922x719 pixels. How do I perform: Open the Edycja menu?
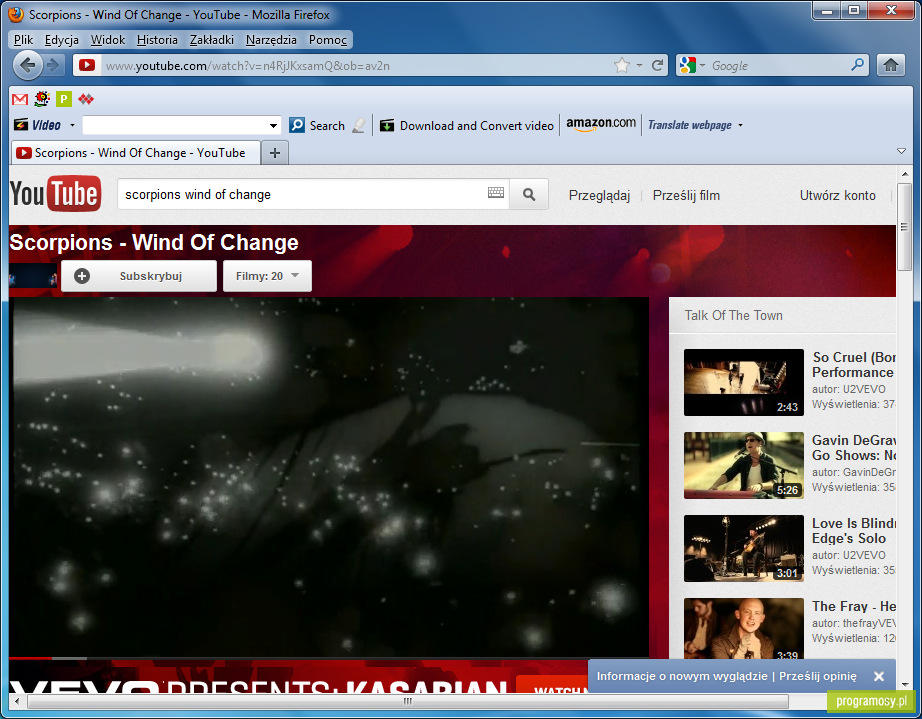click(62, 40)
